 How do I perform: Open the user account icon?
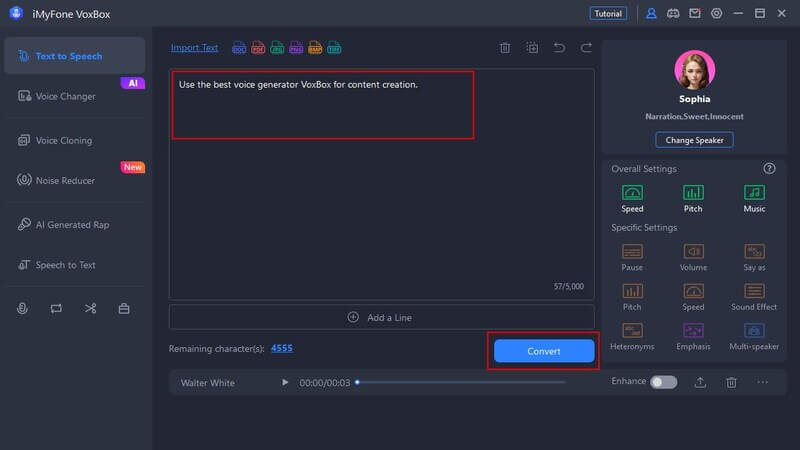pyautogui.click(x=651, y=14)
